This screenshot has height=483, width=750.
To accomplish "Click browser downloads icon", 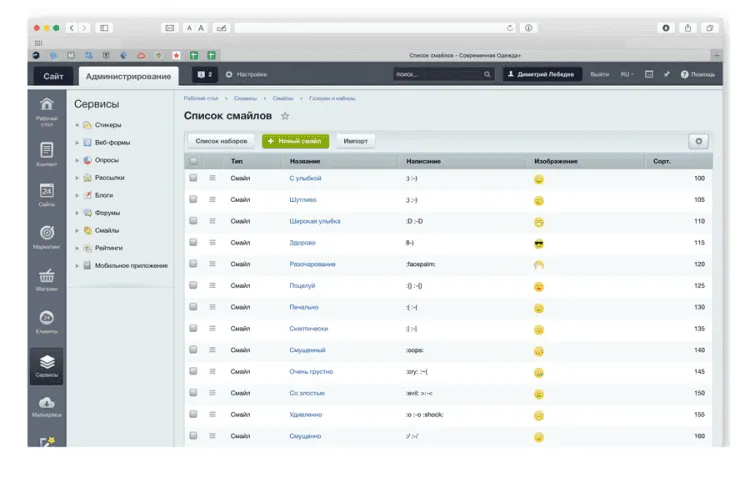I will 666,28.
